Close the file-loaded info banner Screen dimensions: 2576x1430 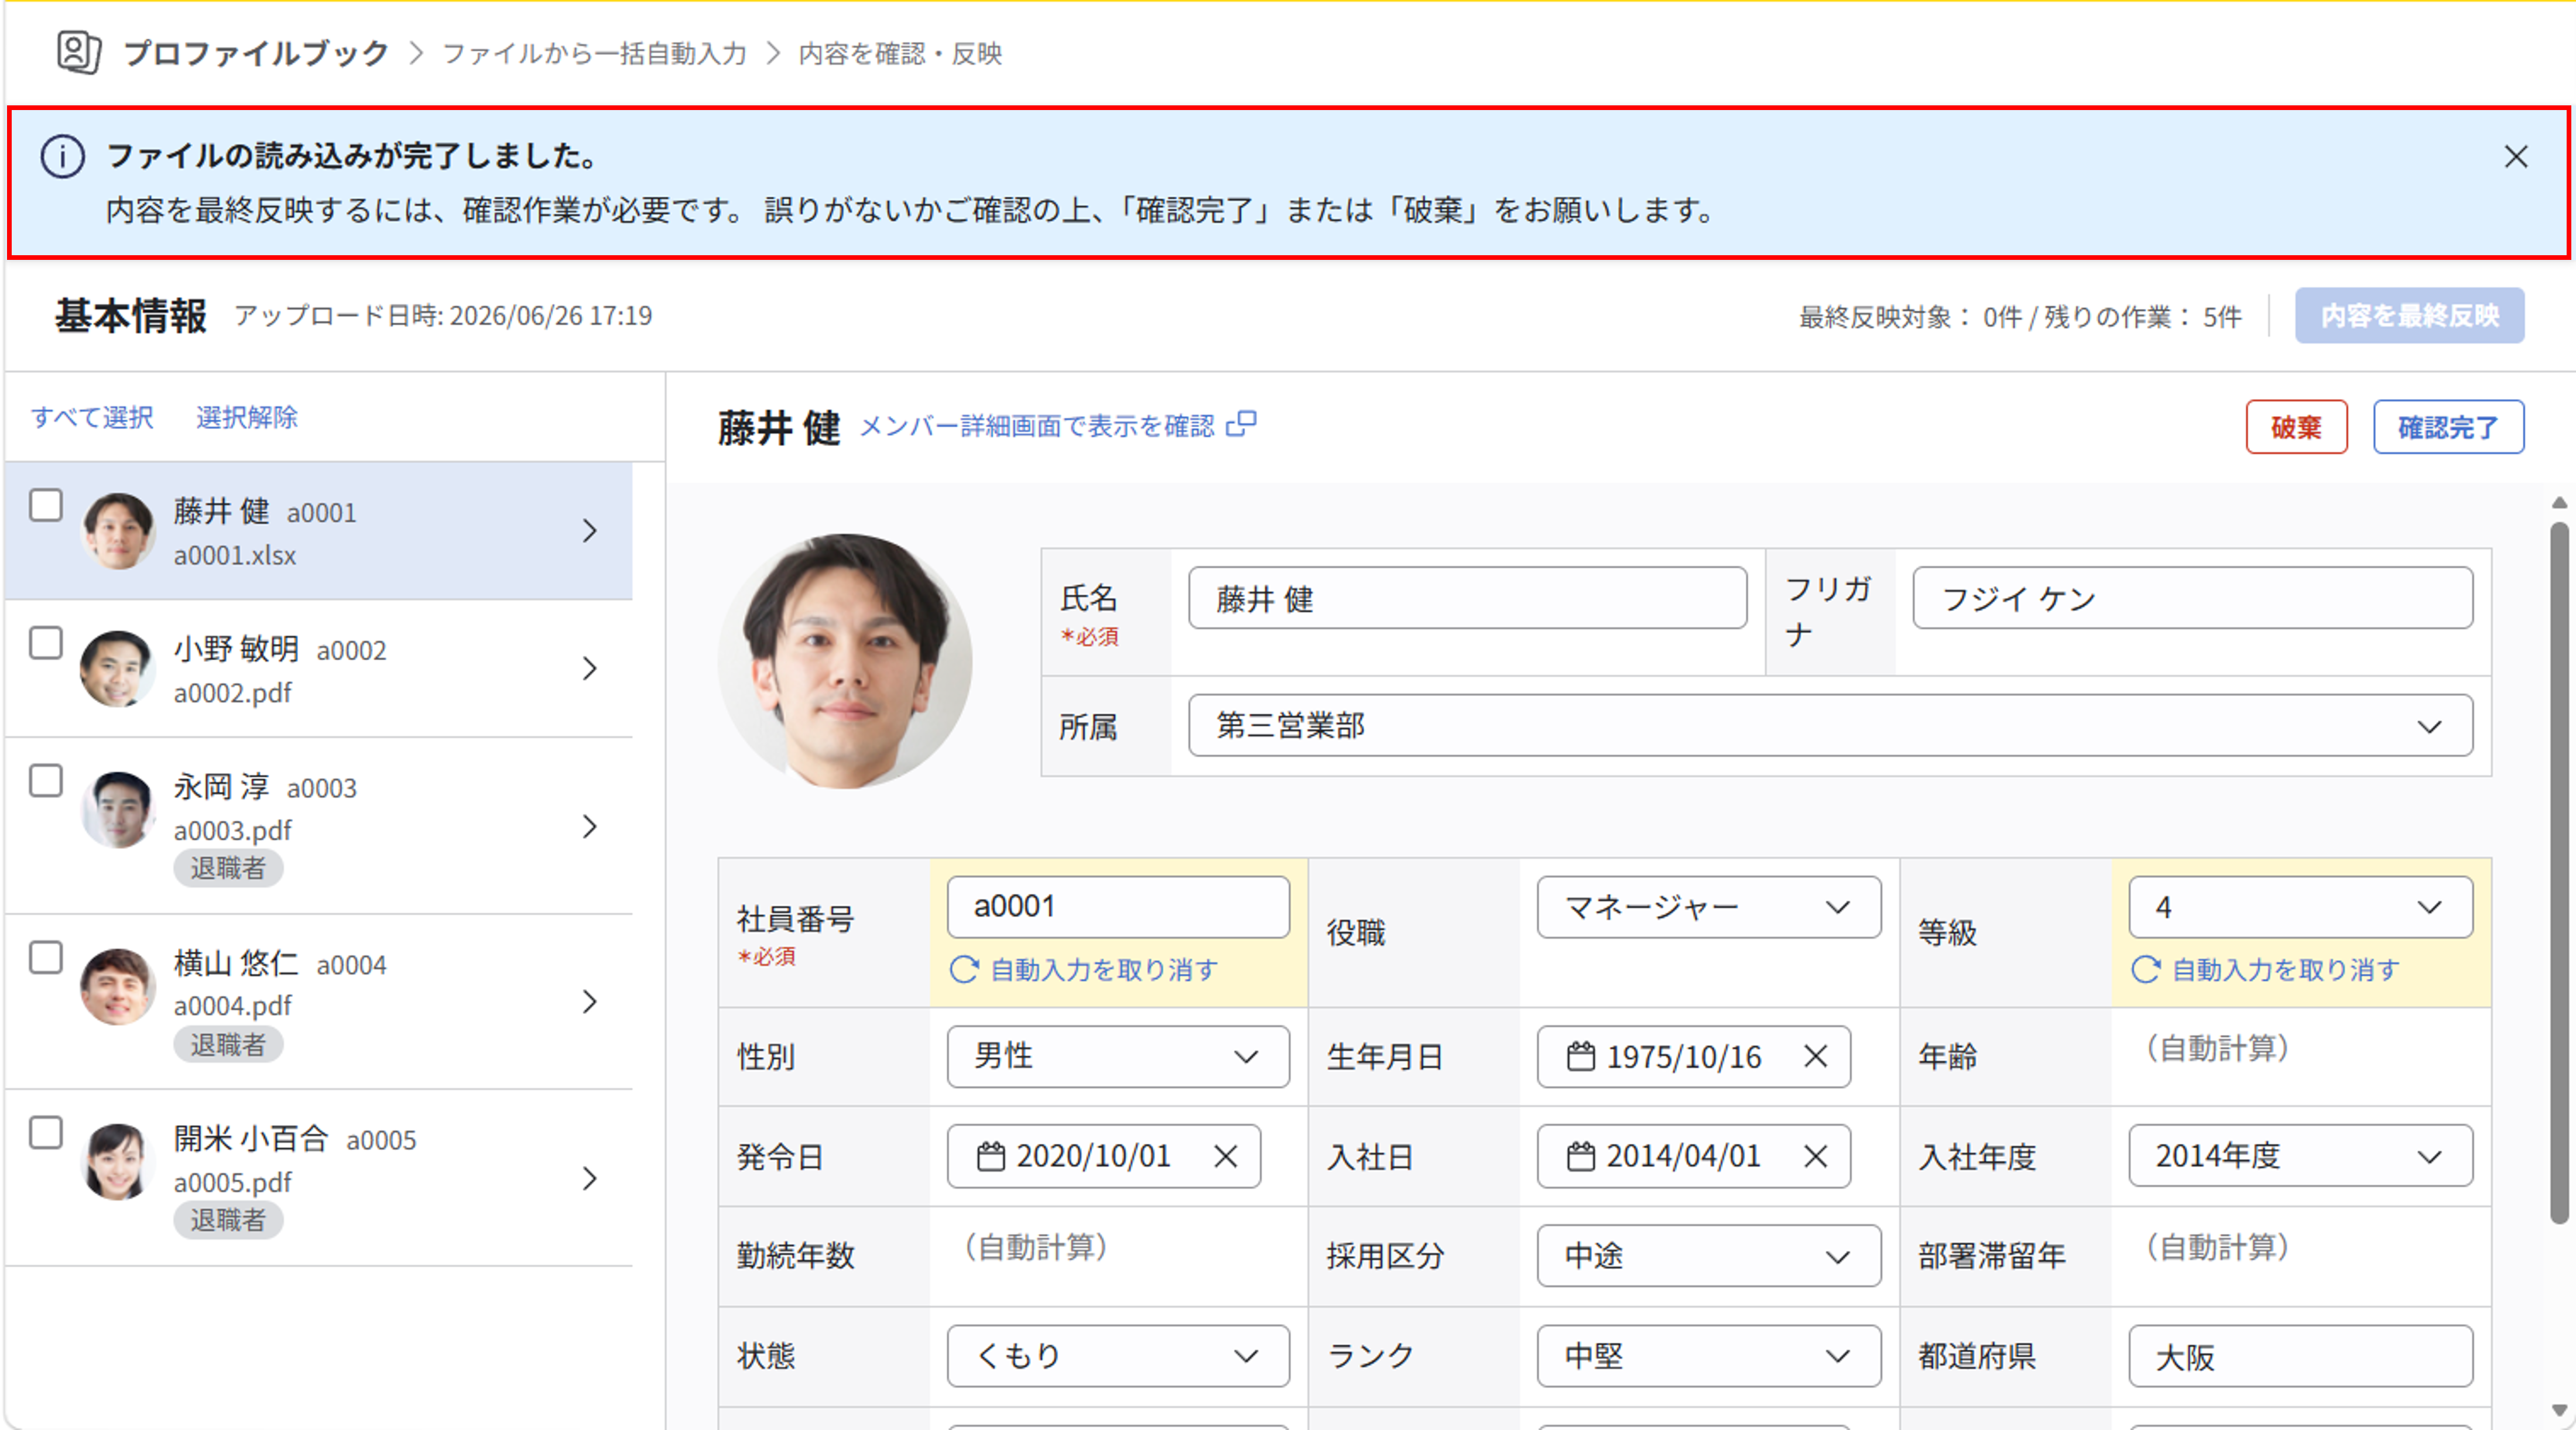tap(2516, 157)
